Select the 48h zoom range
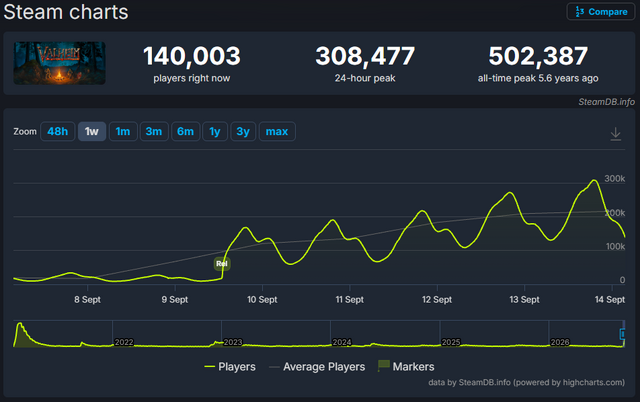 [58, 131]
